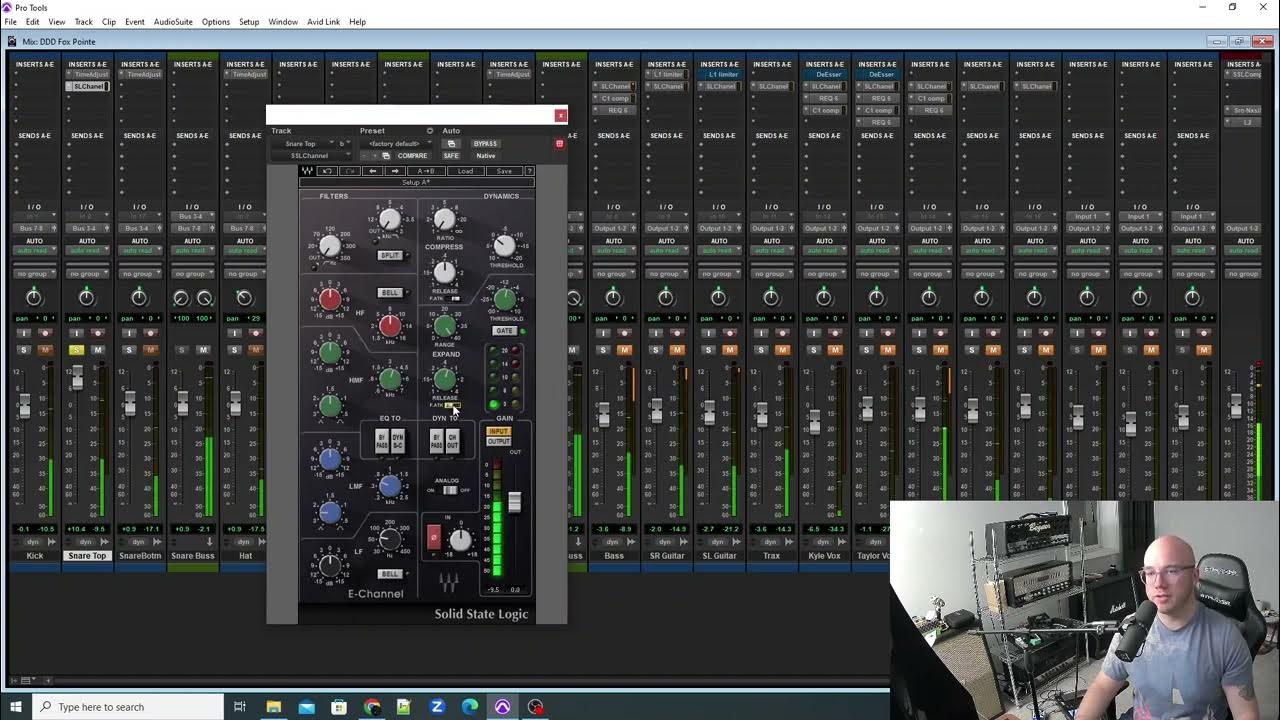This screenshot has width=1280, height=720.
Task: Click compressor Ratio knob
Action: click(x=444, y=219)
